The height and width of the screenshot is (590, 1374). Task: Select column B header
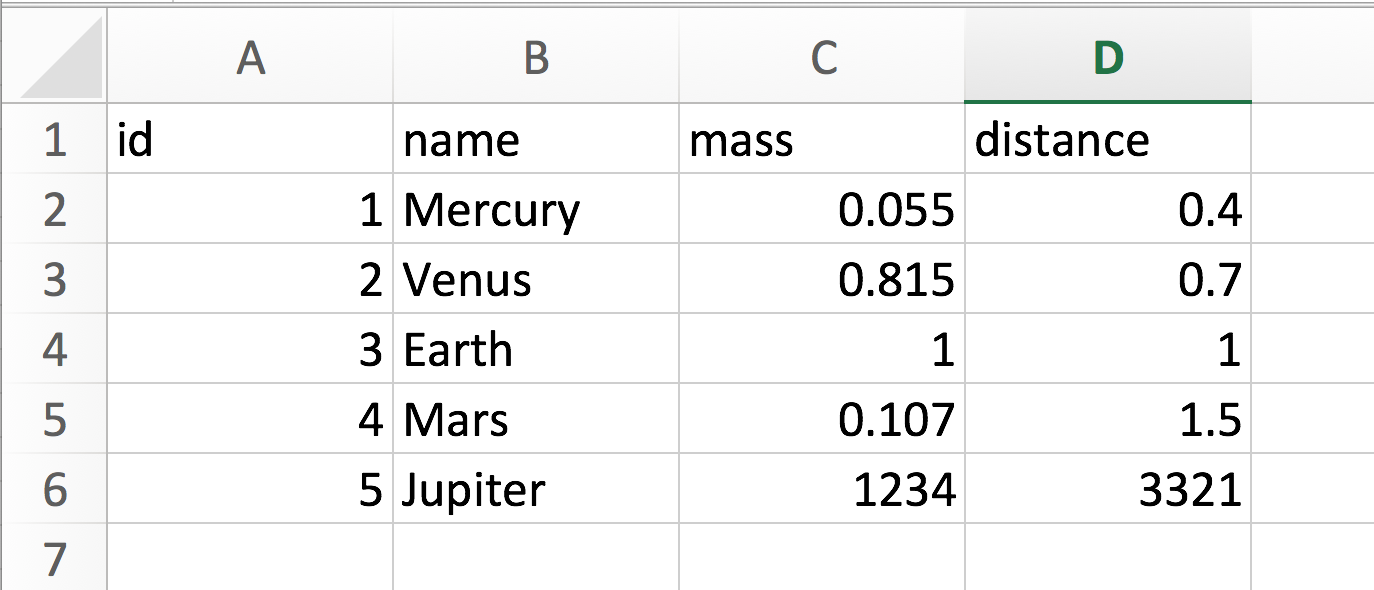tap(536, 60)
